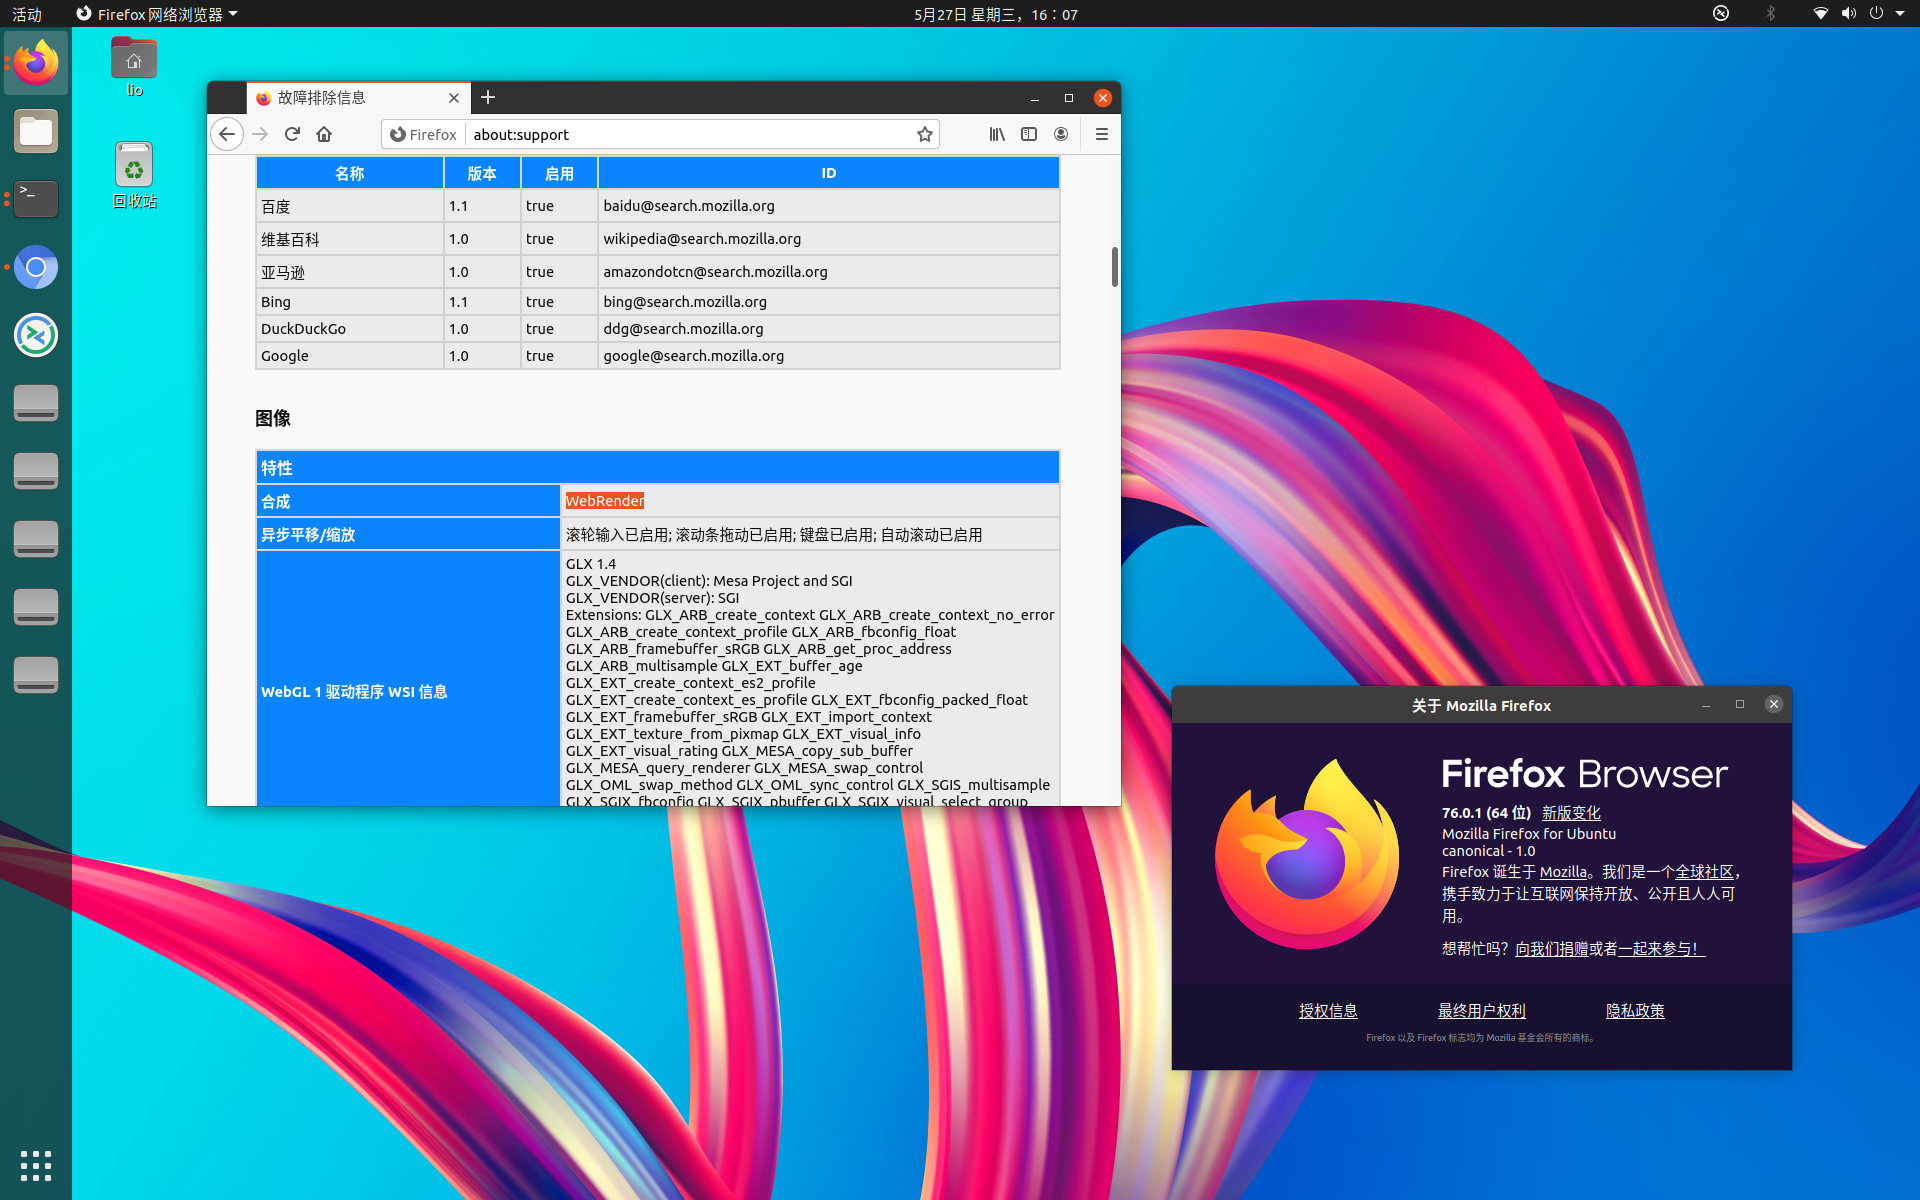1920x1200 pixels.
Task: Click the 图像 section heading
Action: pos(273,418)
